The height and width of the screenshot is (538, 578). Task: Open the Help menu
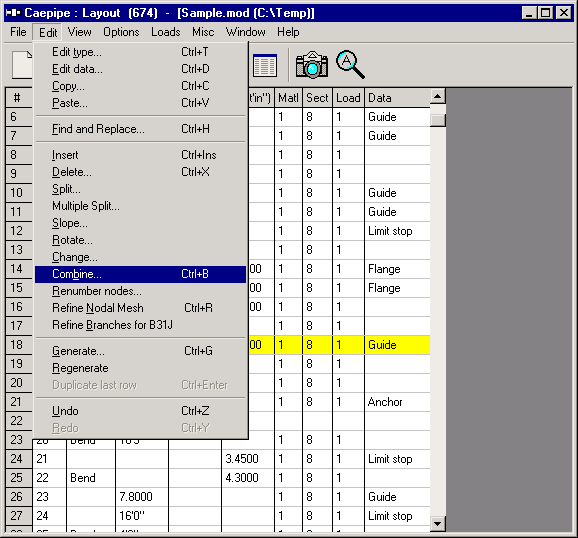[288, 32]
